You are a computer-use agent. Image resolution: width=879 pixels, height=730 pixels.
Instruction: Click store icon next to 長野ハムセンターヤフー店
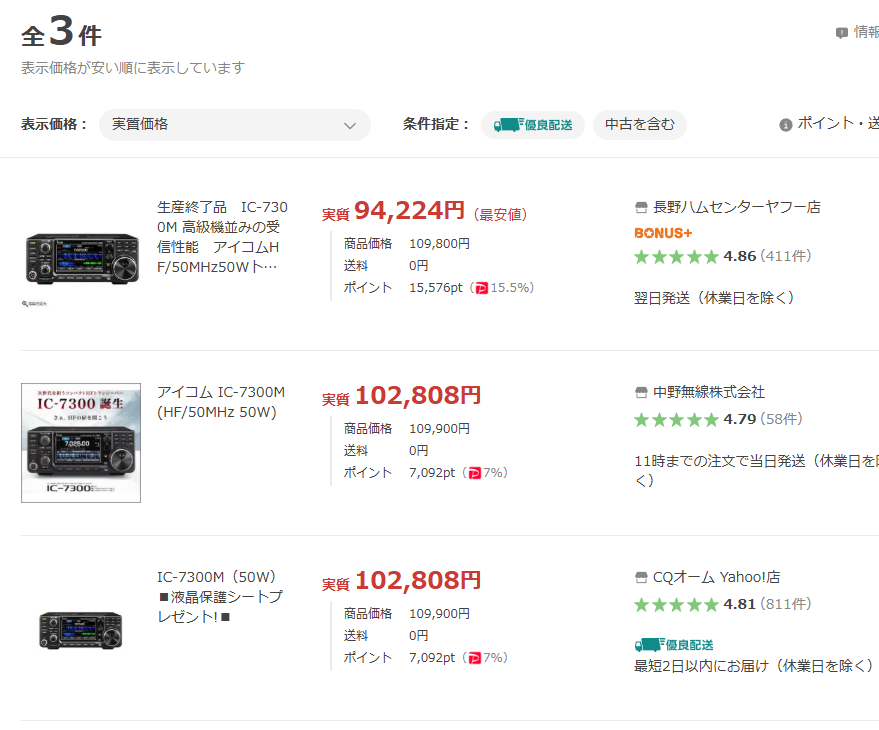pos(641,207)
